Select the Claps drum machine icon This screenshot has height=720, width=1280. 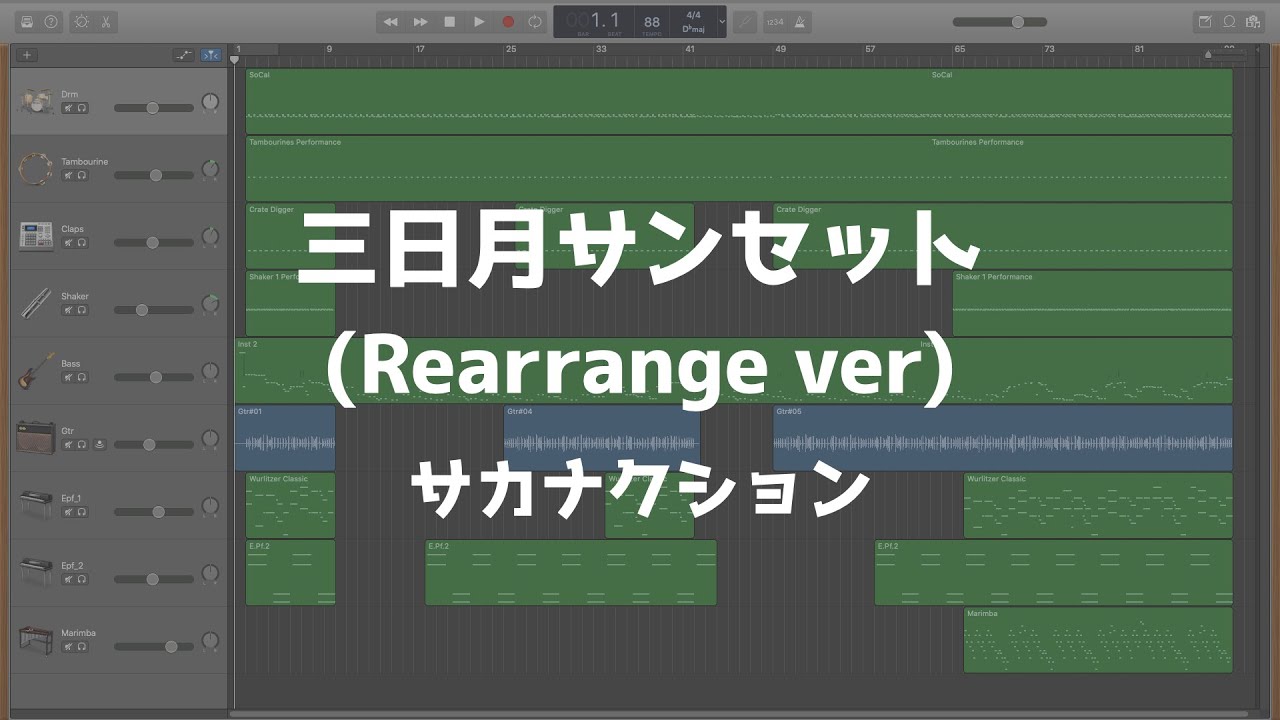pyautogui.click(x=36, y=236)
